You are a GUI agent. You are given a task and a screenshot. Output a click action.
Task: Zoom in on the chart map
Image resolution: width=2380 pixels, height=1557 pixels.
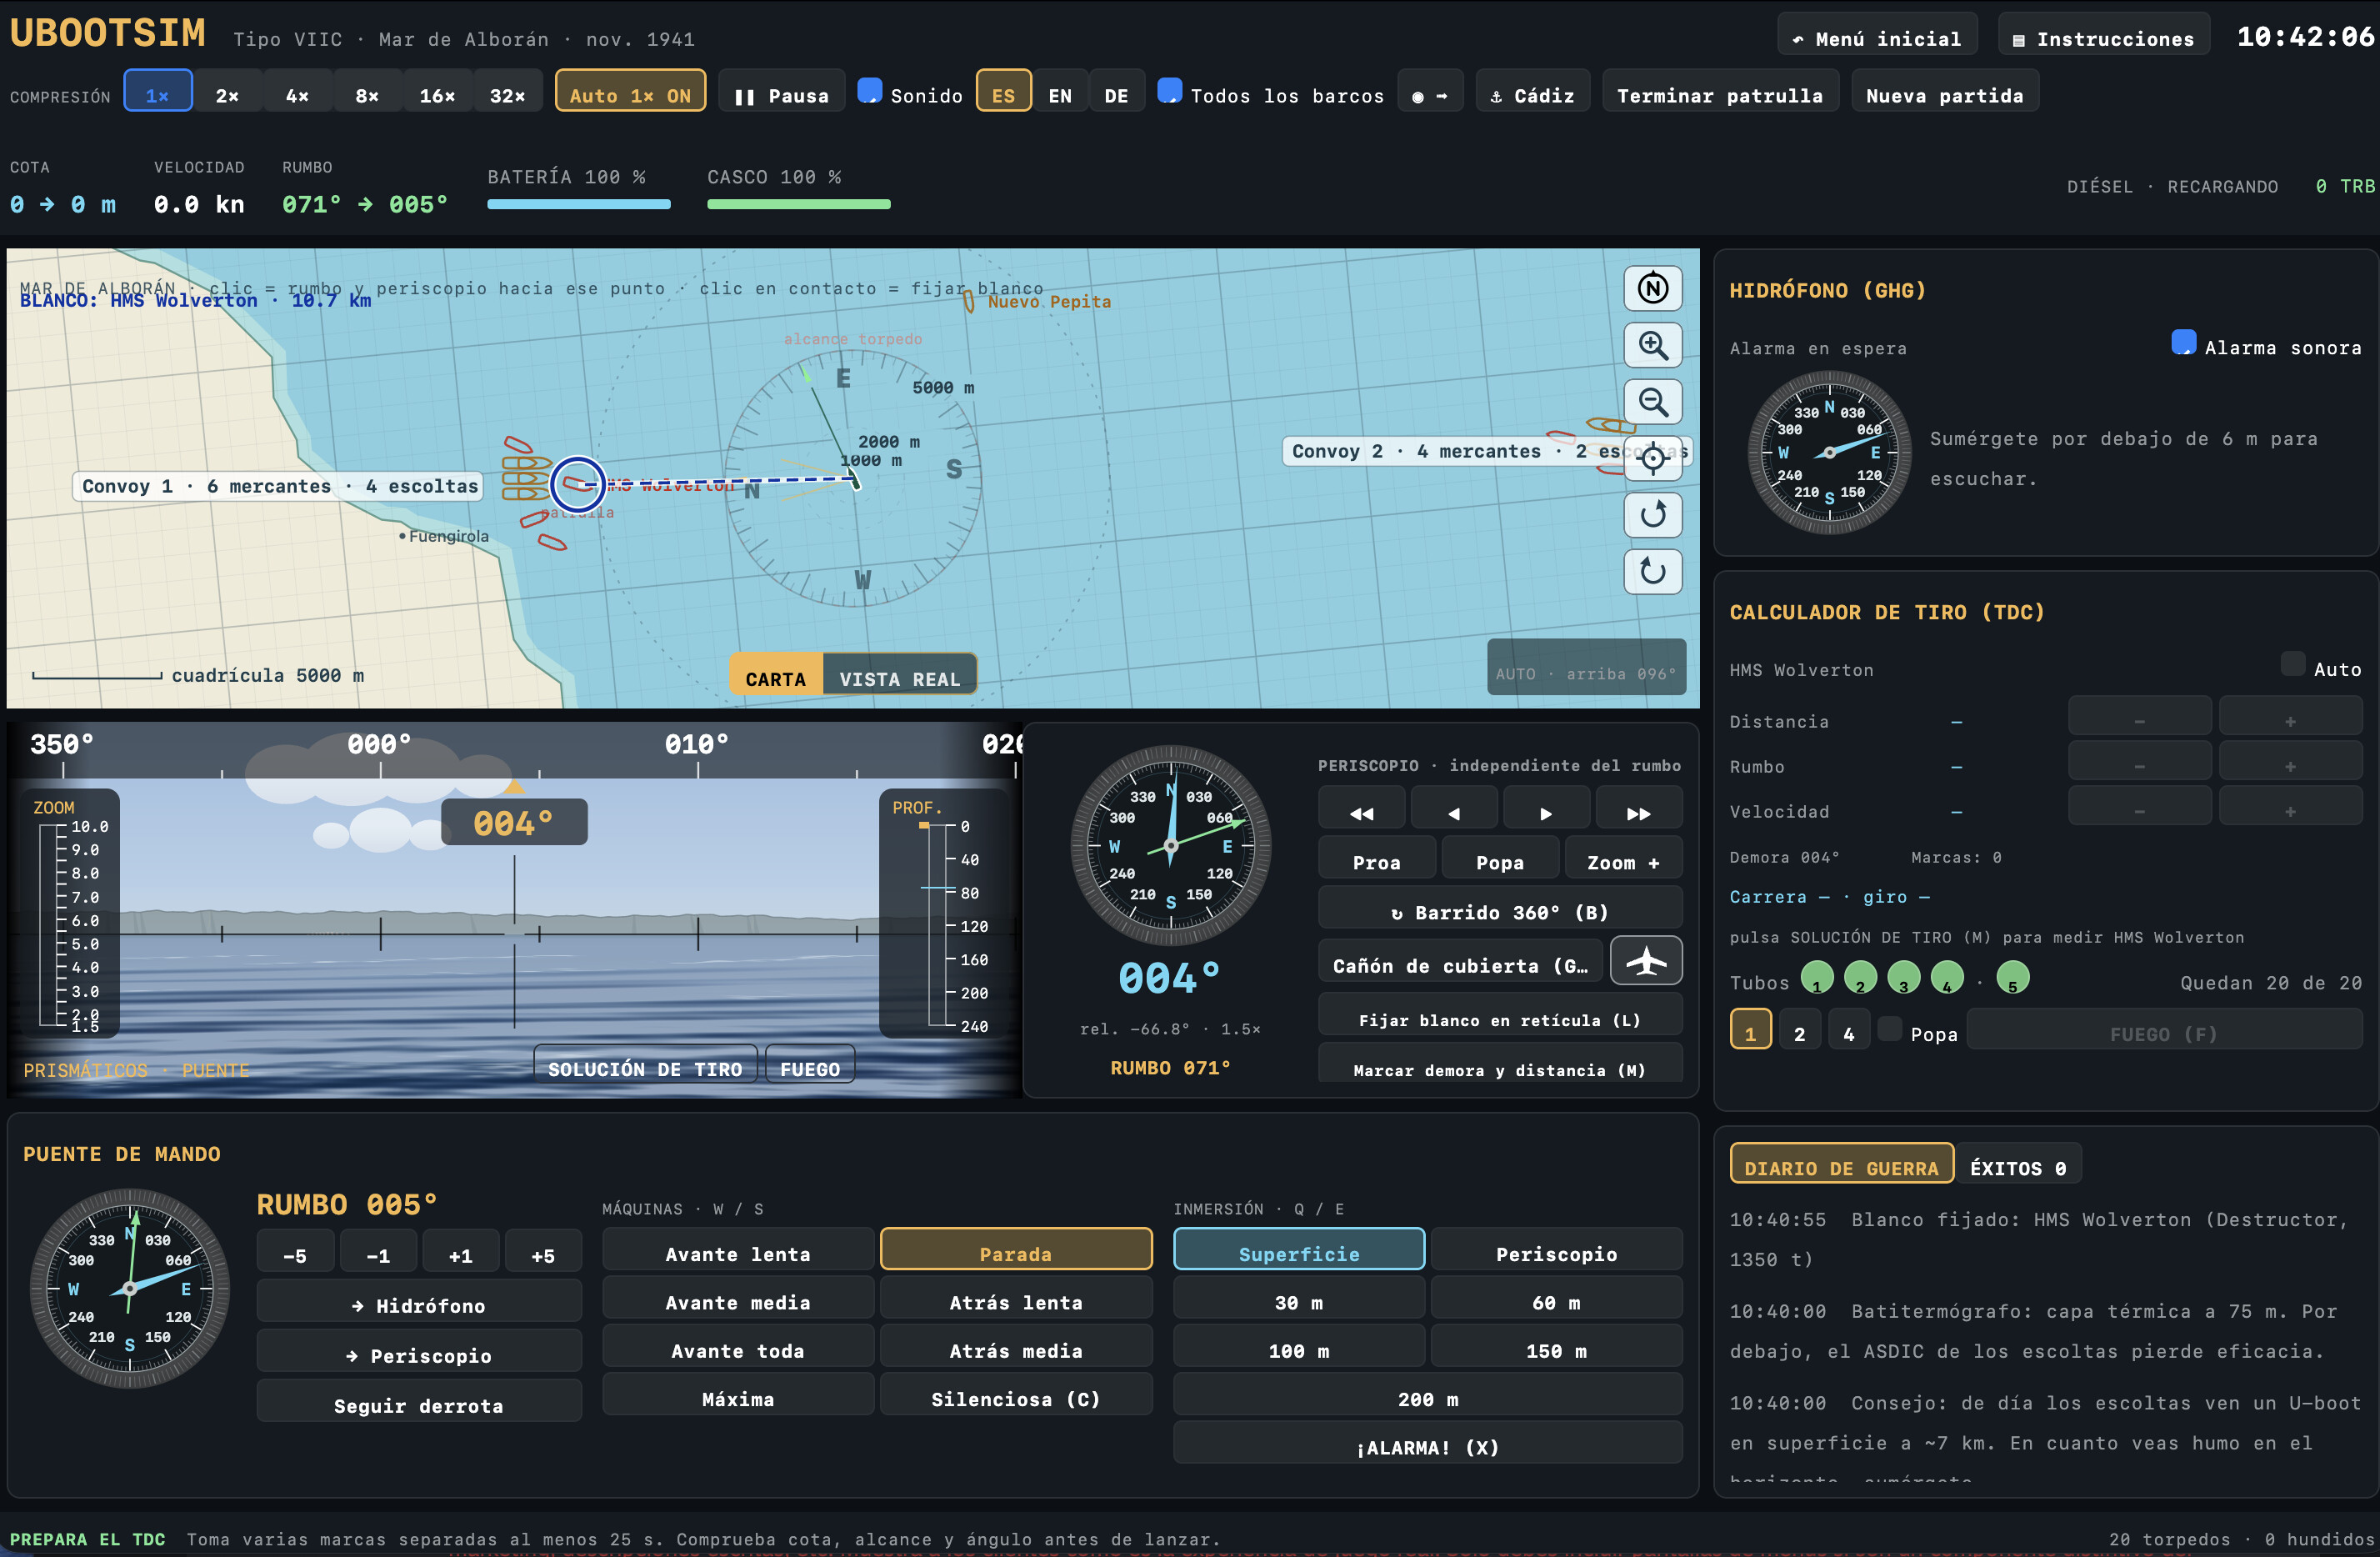1653,346
